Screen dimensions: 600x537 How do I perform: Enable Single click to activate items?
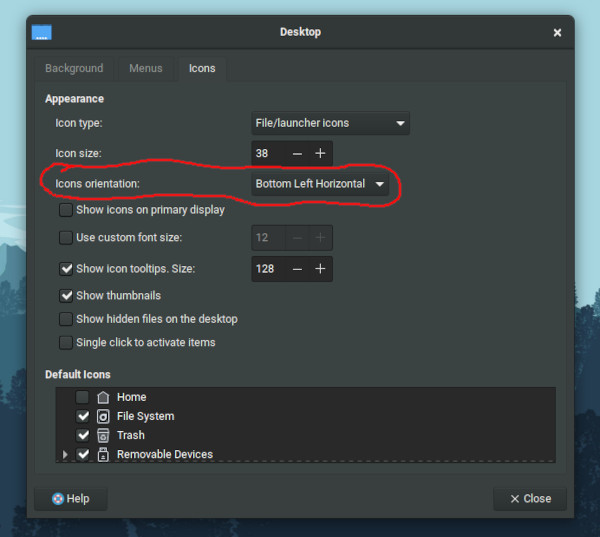(x=66, y=343)
